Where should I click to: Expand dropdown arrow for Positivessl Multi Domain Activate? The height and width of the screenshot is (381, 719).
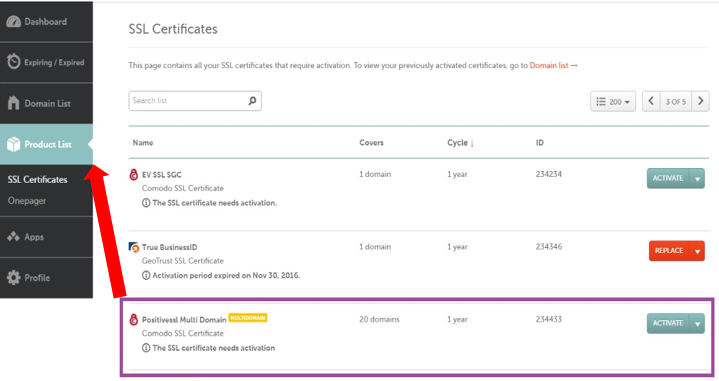point(697,323)
